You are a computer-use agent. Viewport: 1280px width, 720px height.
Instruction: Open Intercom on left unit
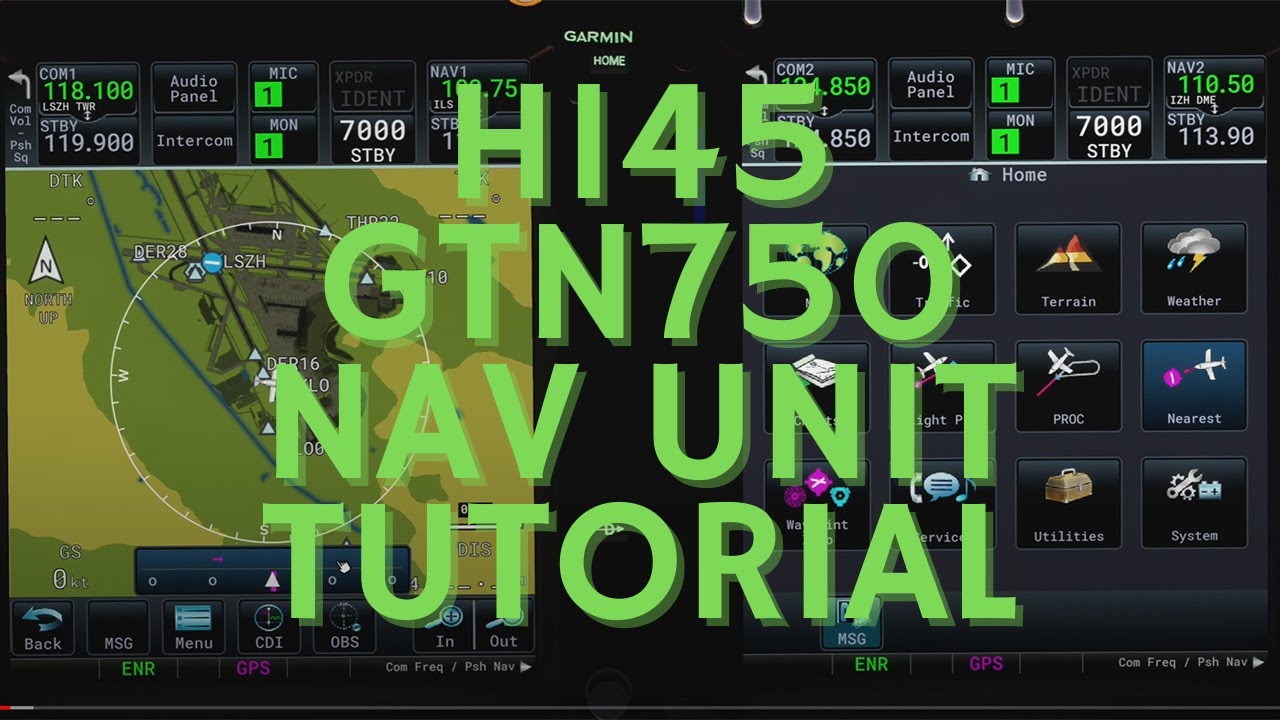point(193,140)
